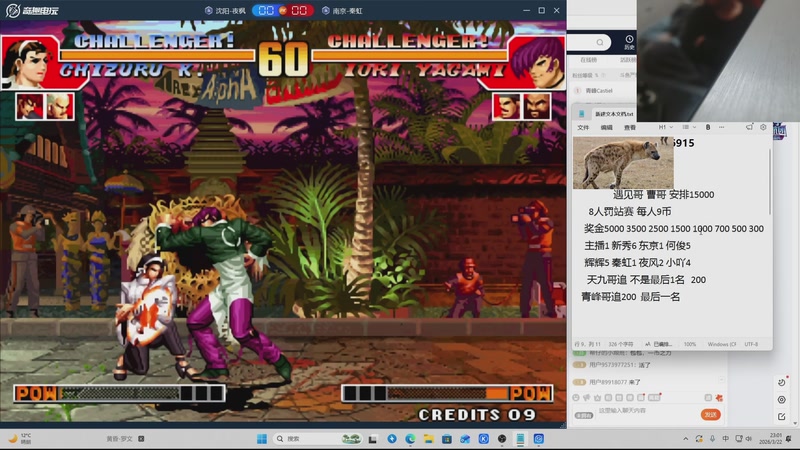This screenshot has height=450, width=800.
Task: Click the zoom level 100% in Notepad status bar
Action: click(690, 344)
